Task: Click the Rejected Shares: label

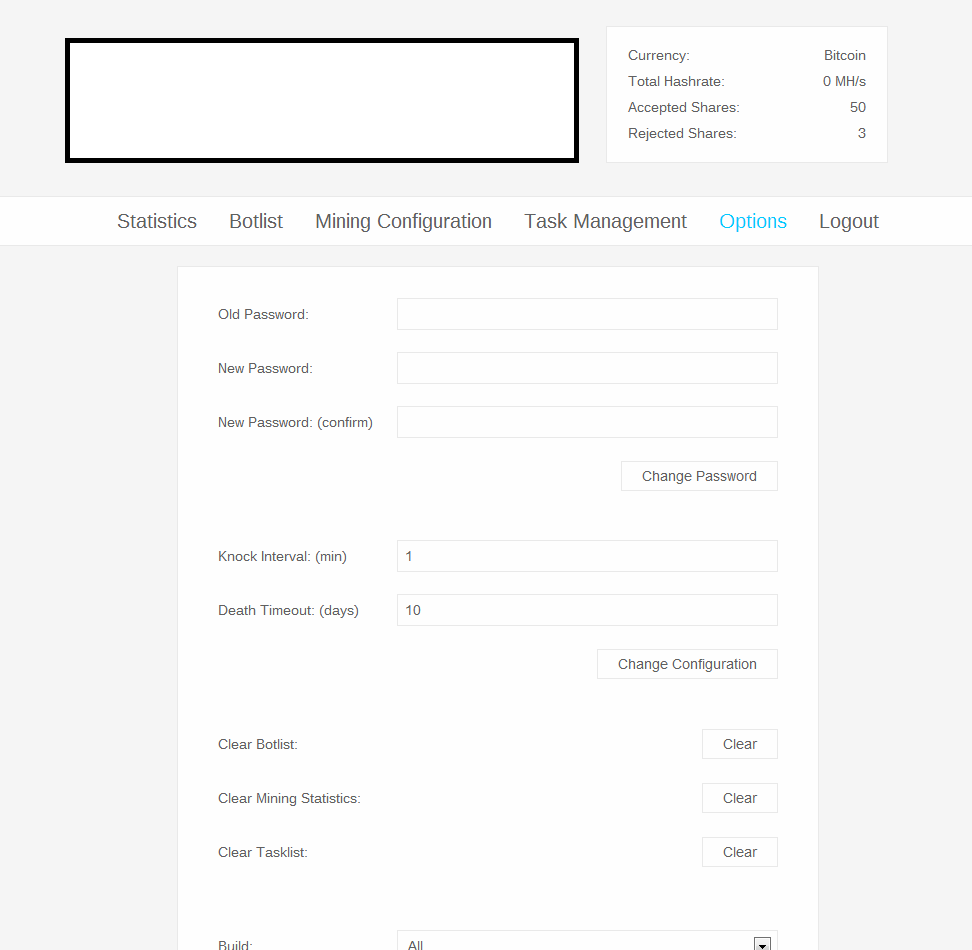Action: coord(682,133)
